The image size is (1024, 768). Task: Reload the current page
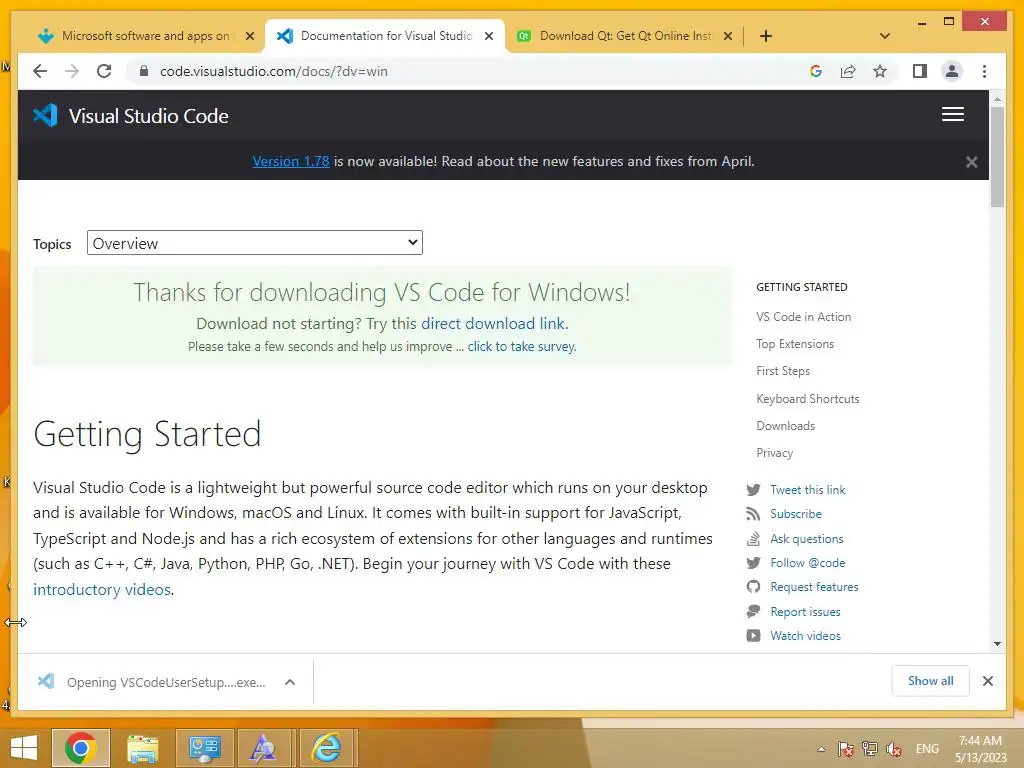click(x=104, y=71)
